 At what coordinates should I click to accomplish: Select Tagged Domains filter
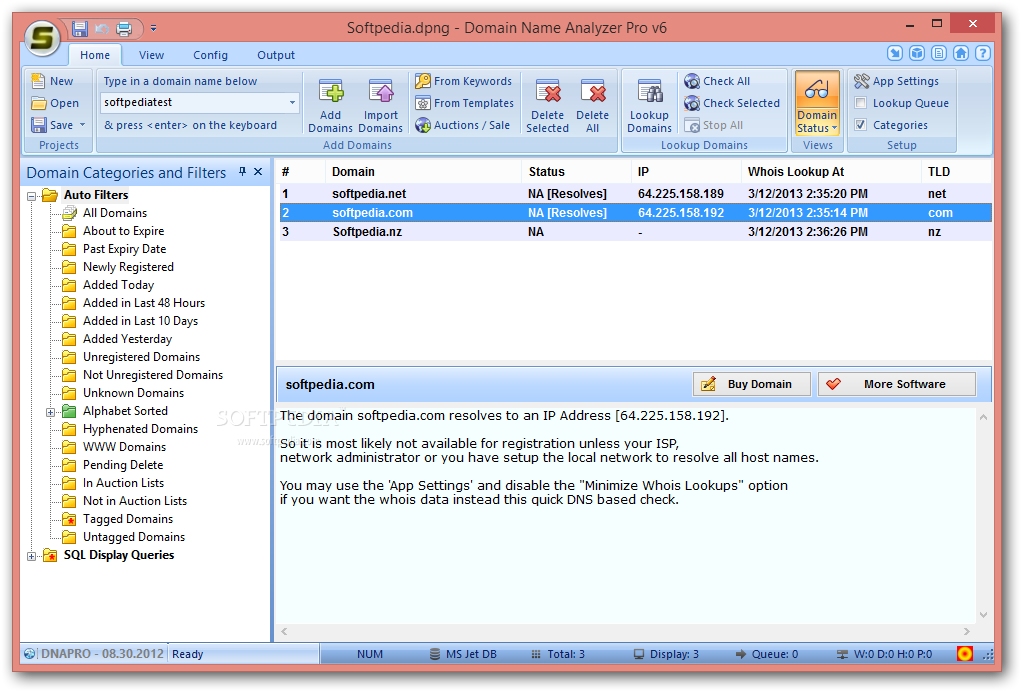click(128, 519)
